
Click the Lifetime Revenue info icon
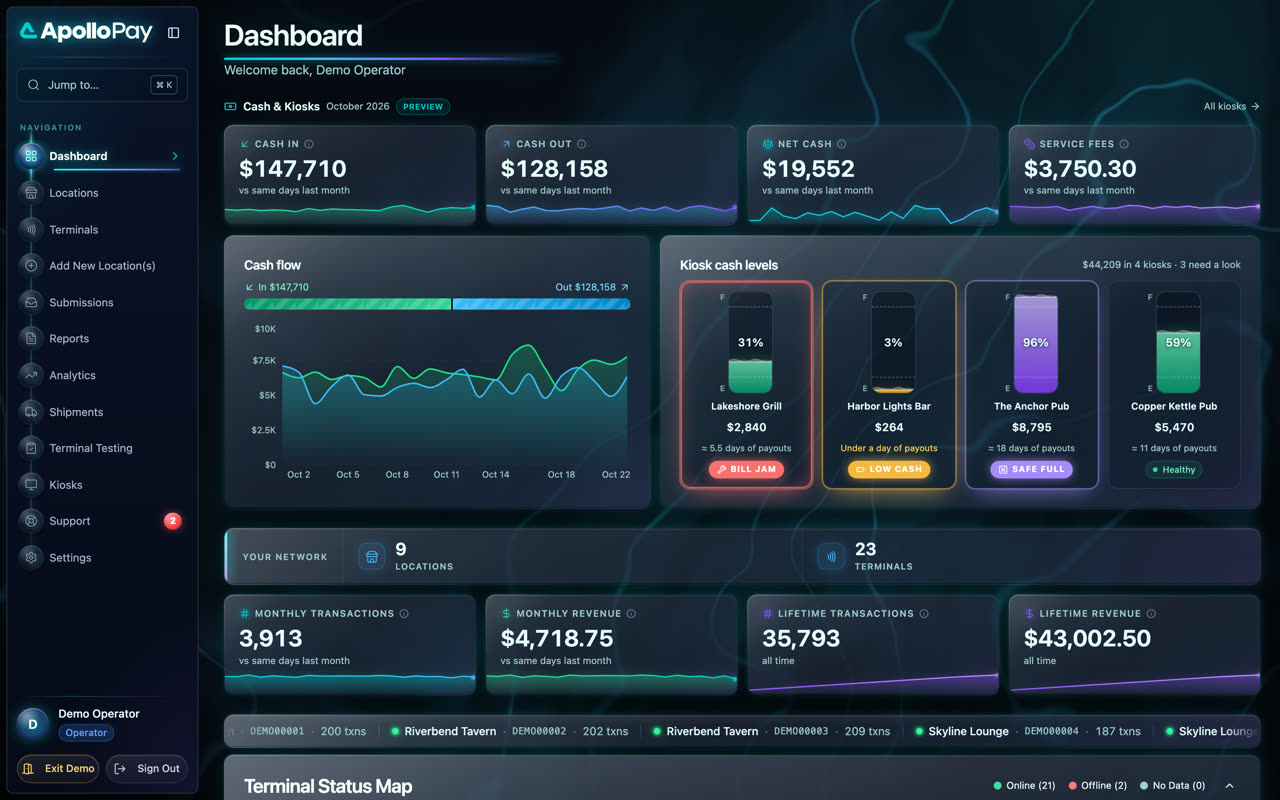[1151, 614]
